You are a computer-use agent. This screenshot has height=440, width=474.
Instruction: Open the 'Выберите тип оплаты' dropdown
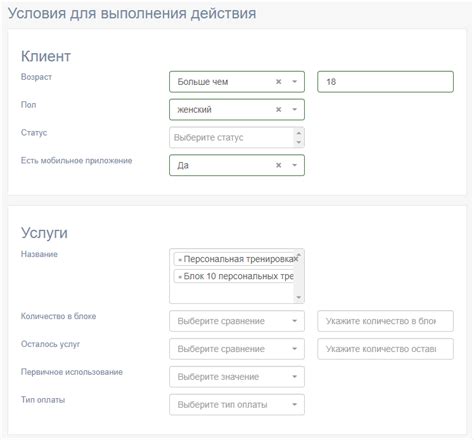[237, 405]
